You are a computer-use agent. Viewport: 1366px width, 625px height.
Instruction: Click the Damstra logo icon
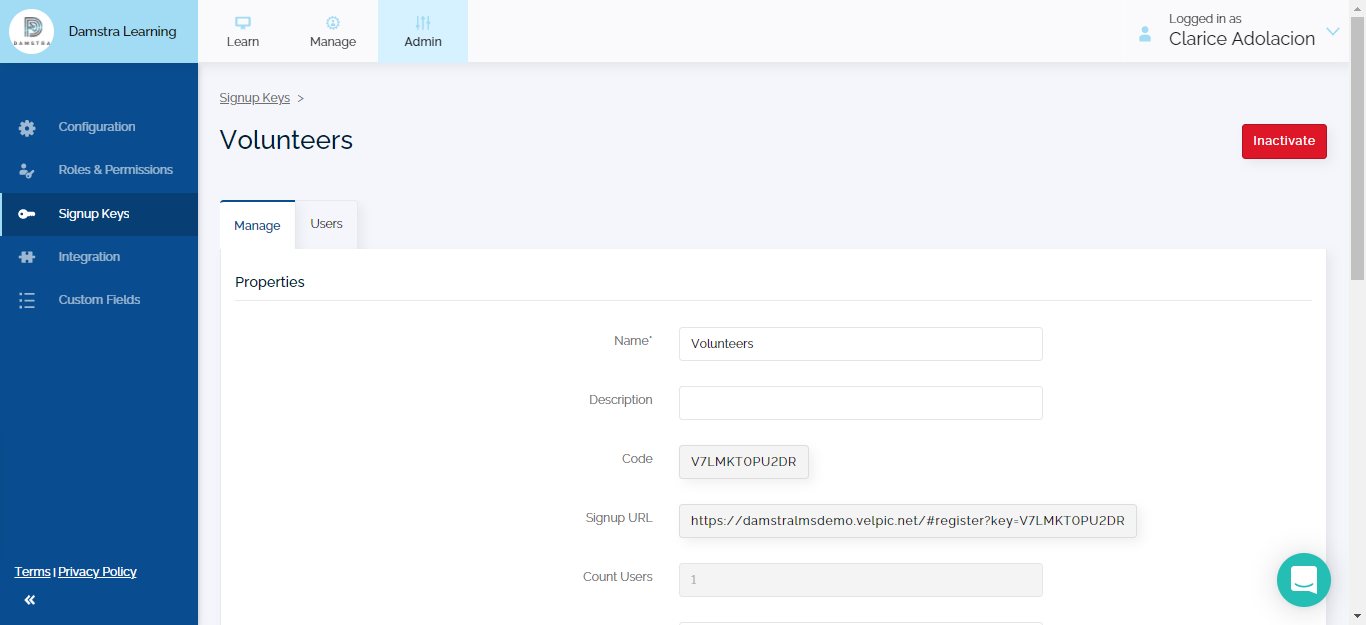[x=31, y=31]
